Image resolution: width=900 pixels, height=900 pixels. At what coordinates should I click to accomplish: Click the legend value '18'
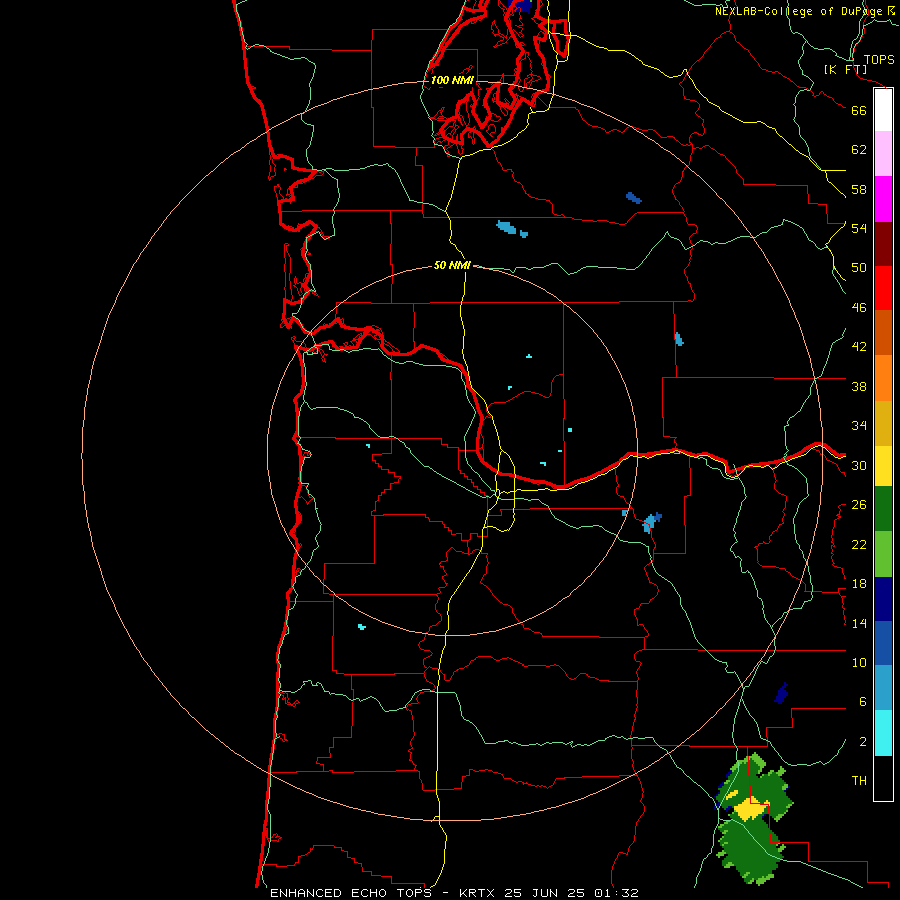coord(859,584)
